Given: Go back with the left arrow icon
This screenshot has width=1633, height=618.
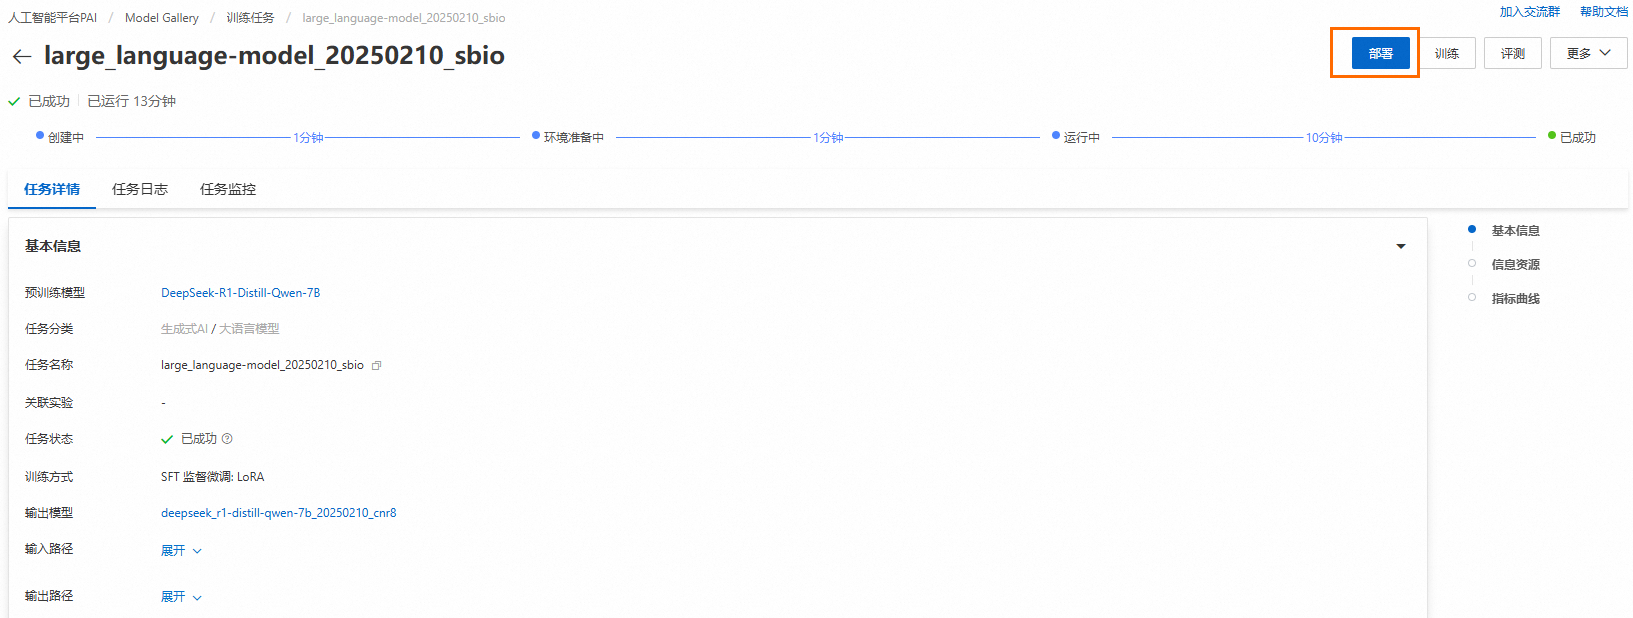Looking at the screenshot, I should coord(21,57).
